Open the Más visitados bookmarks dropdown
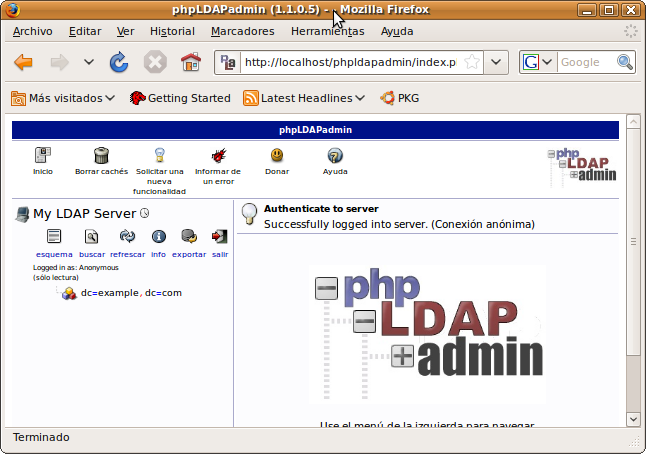The width and height of the screenshot is (646, 454). tap(61, 98)
